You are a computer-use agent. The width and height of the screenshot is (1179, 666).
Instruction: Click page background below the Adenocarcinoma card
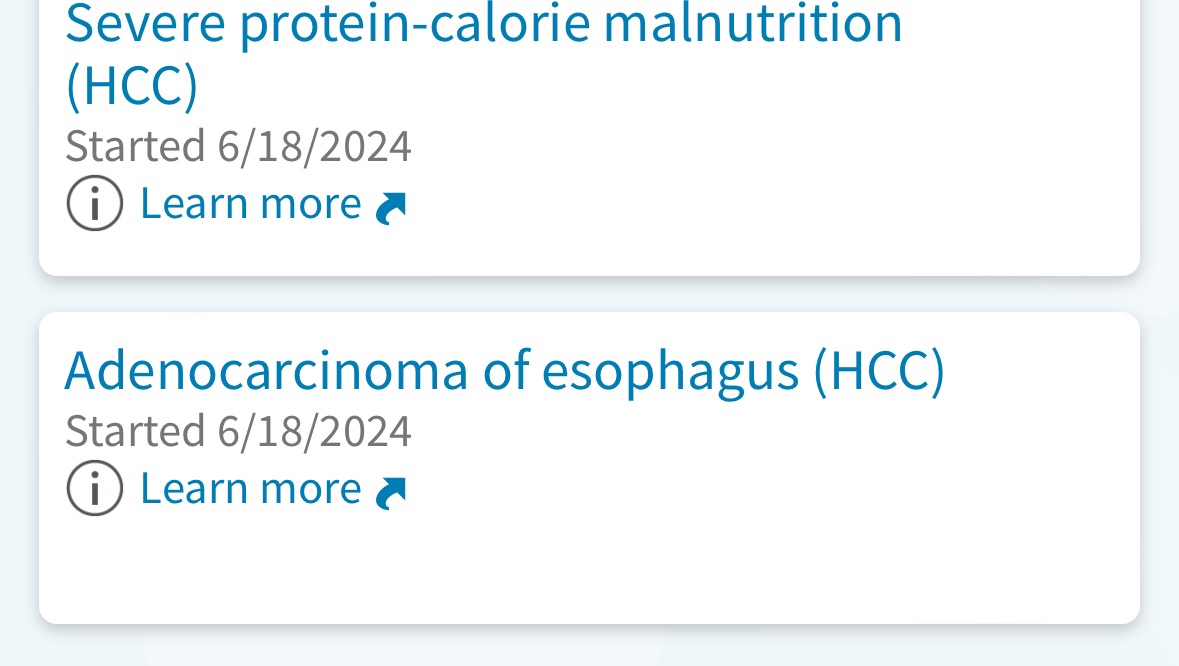[589, 646]
